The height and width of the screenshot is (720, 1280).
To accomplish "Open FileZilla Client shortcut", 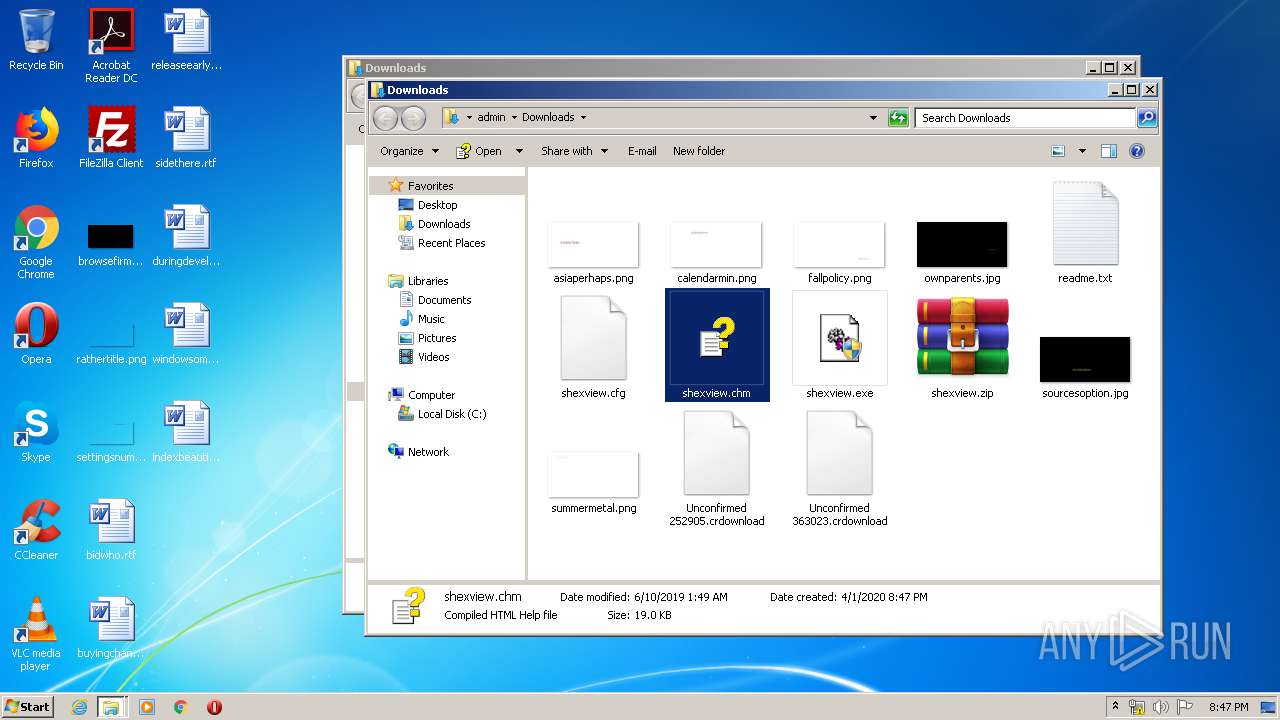I will click(111, 137).
